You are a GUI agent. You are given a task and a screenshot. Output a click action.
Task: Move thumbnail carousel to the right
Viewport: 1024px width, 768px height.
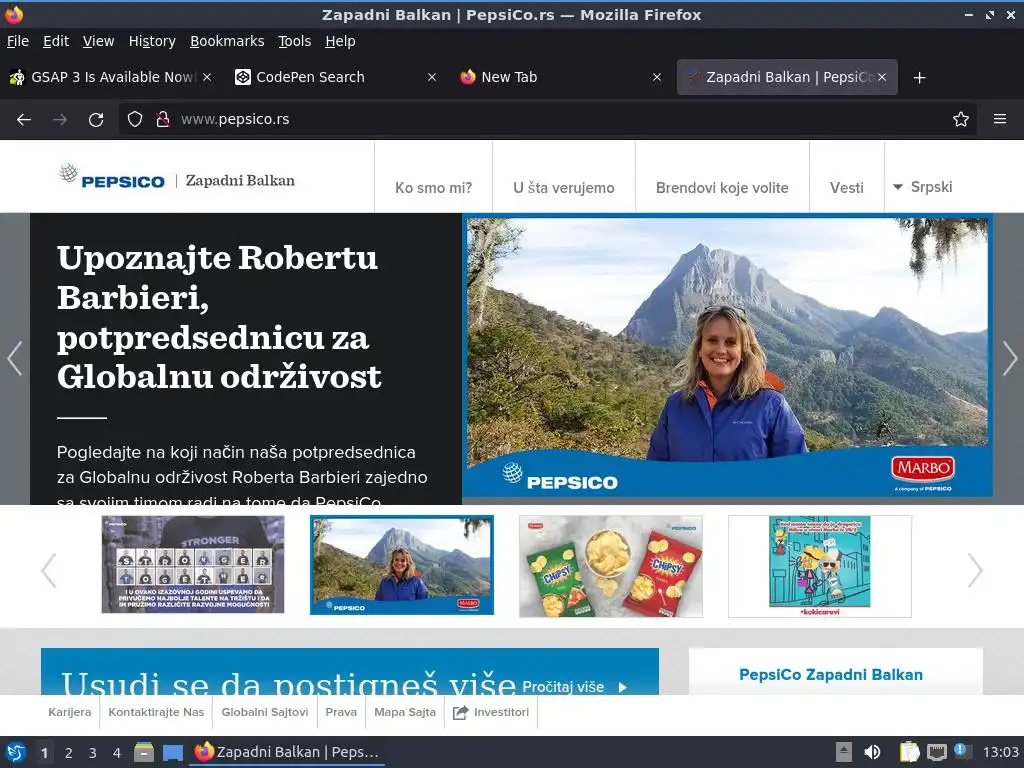tap(974, 570)
